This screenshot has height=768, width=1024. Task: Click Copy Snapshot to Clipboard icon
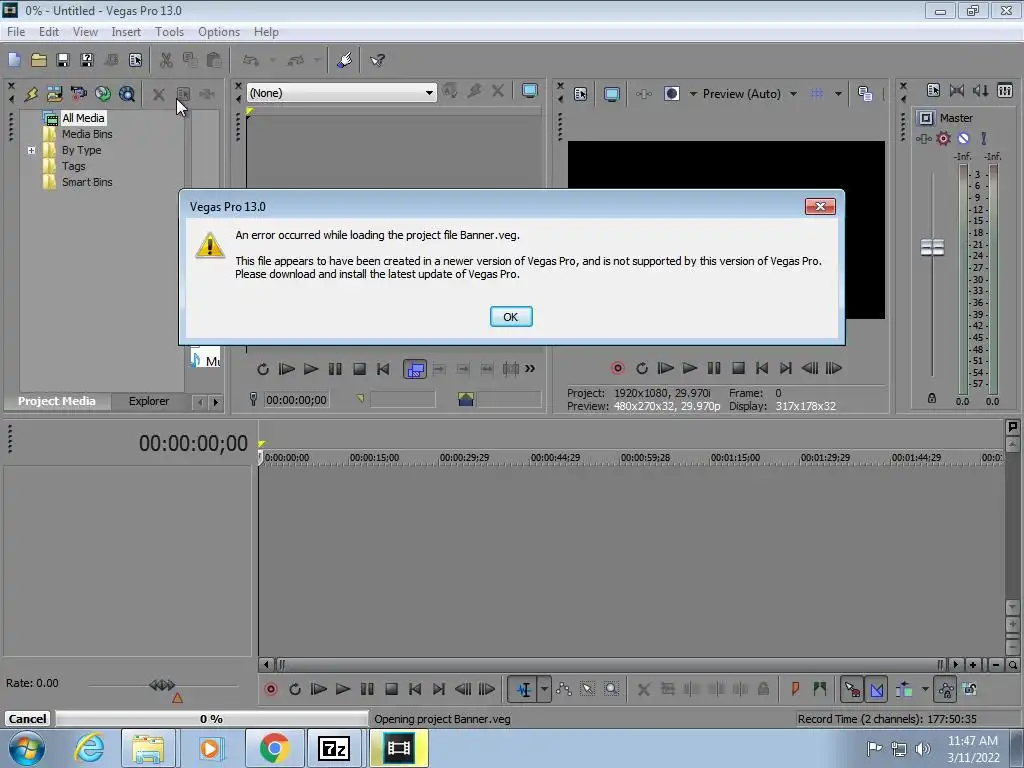[x=865, y=94]
